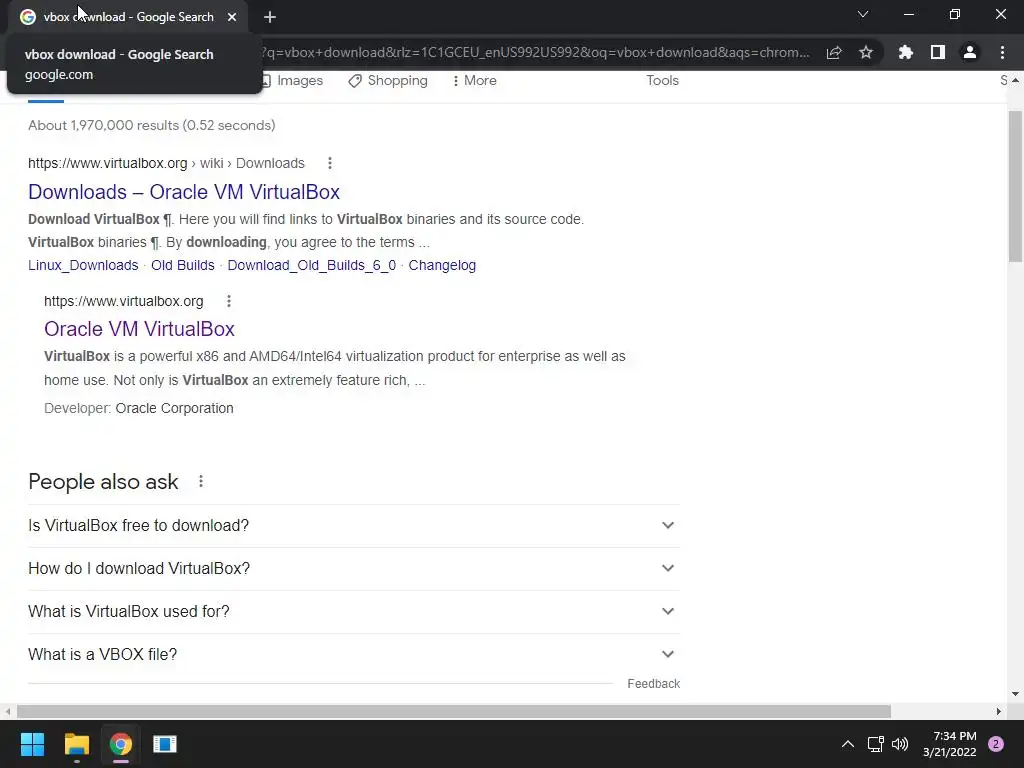Expand "How do I download VirtualBox?"

point(354,569)
